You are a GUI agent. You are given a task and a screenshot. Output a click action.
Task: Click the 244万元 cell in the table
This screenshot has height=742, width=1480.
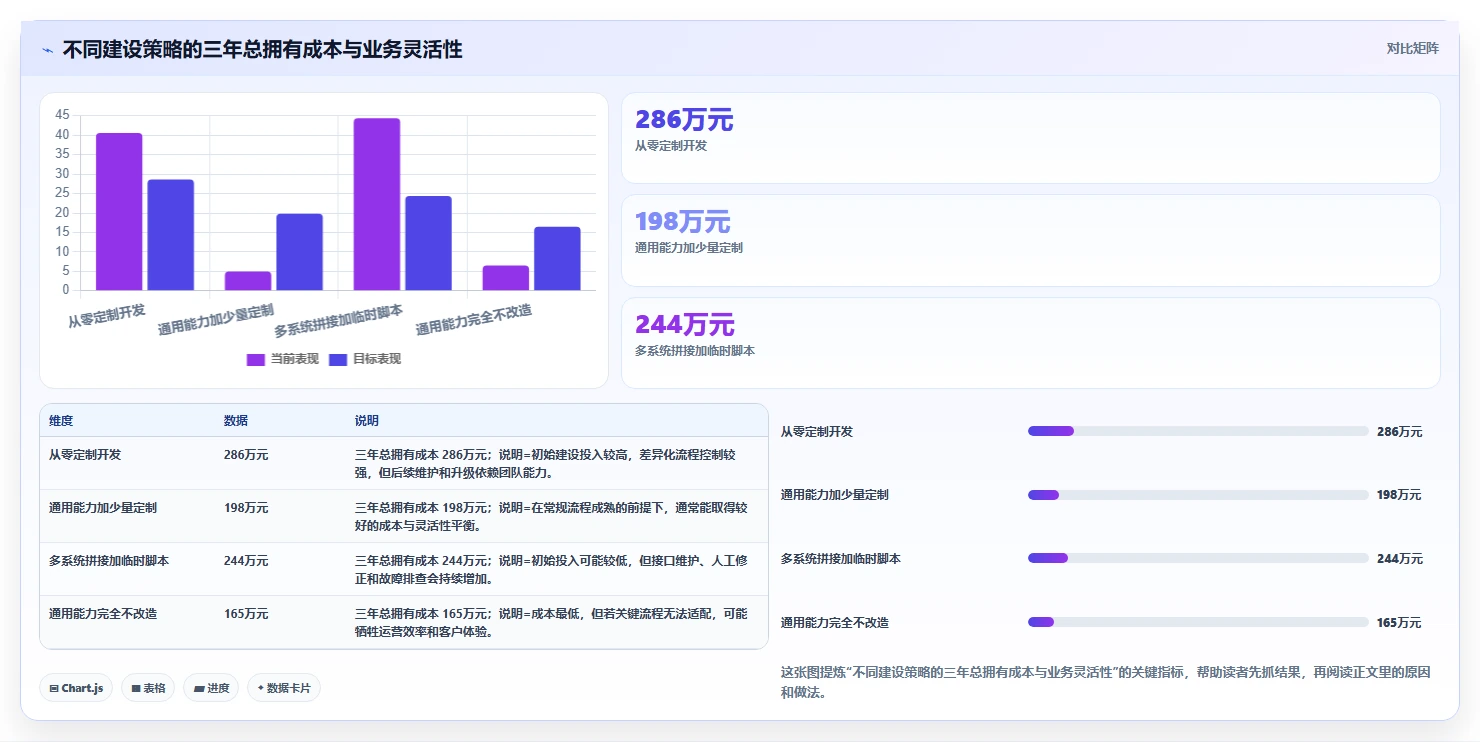(246, 560)
